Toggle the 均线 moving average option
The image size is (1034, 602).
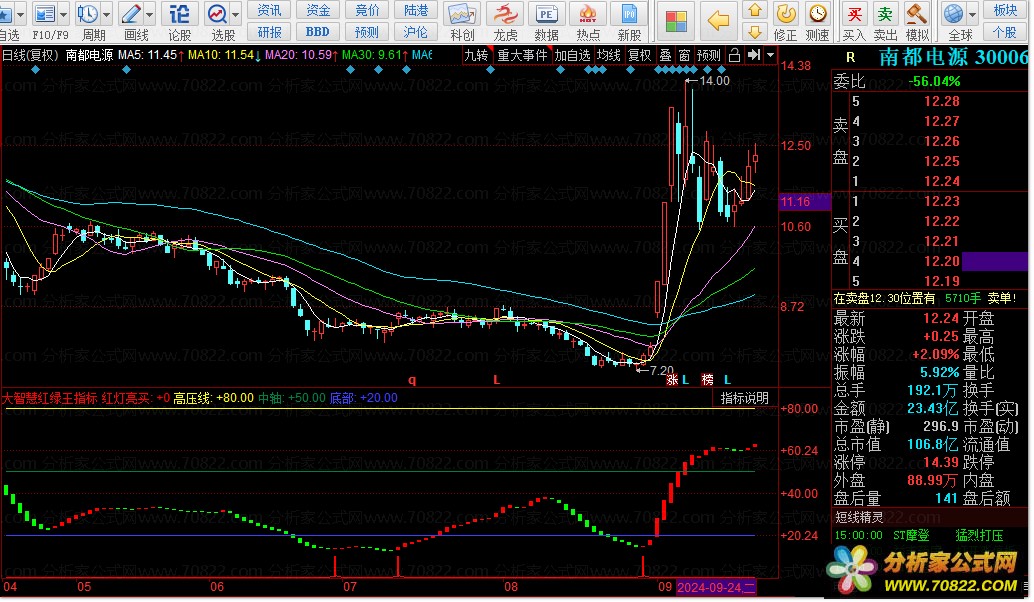click(609, 55)
